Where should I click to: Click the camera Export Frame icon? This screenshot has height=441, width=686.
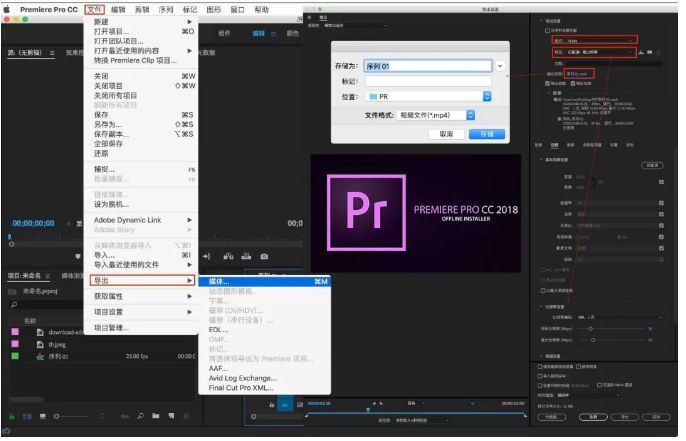click(x=264, y=257)
